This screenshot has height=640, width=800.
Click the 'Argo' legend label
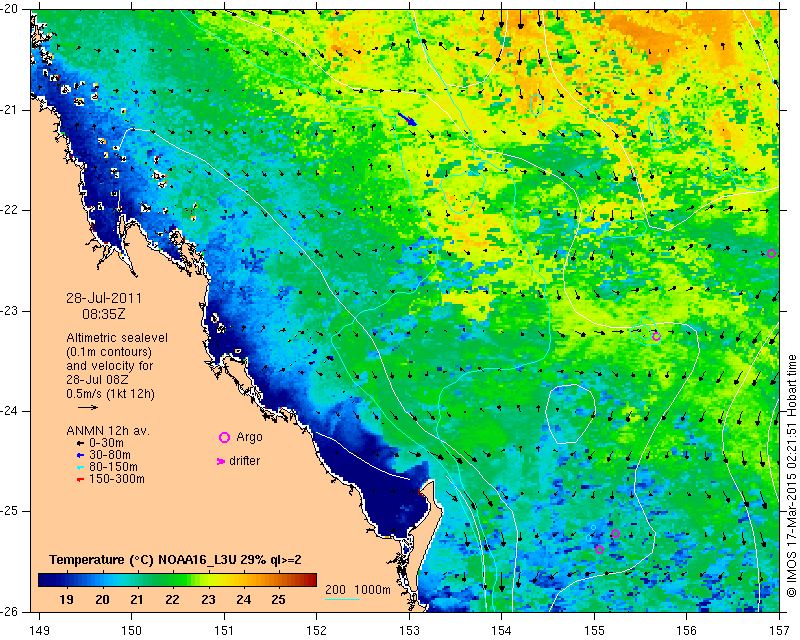(249, 437)
